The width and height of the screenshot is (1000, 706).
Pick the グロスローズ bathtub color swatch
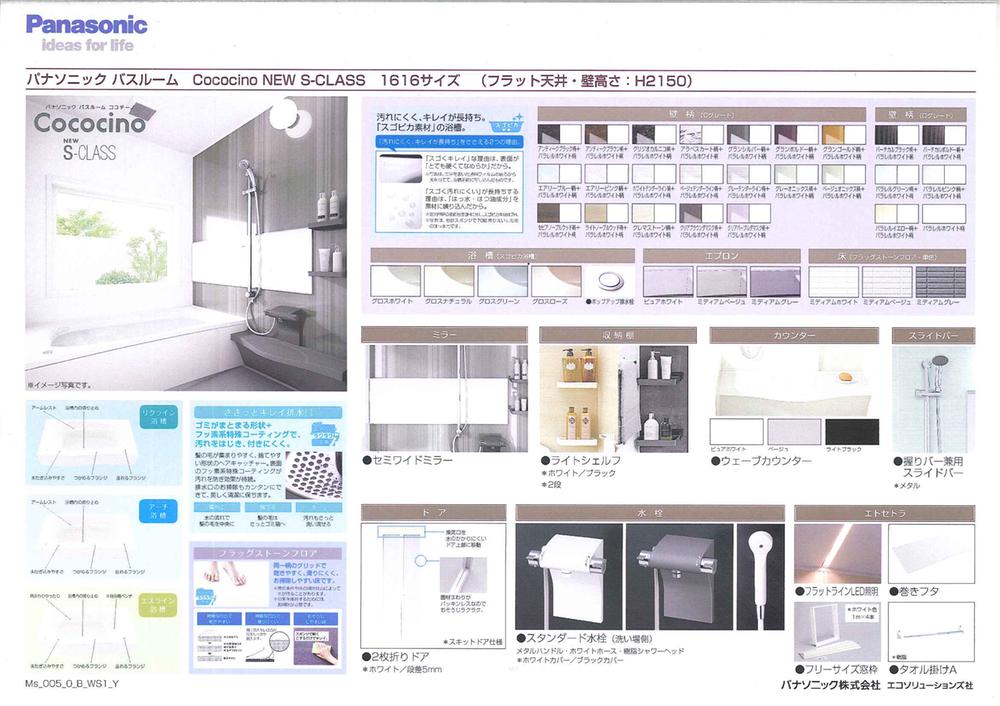(x=555, y=281)
